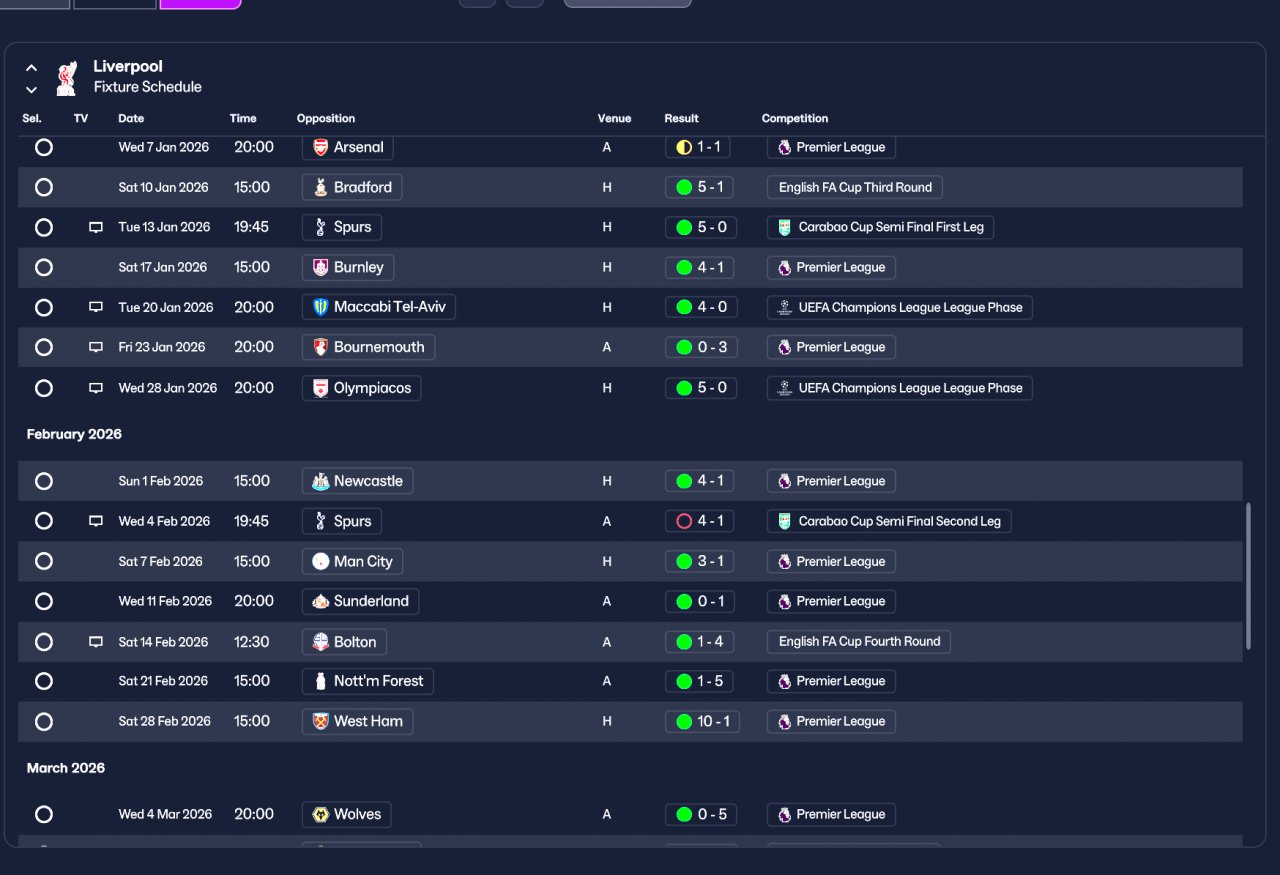Click the Premier League logo for Burnley match
This screenshot has height=875, width=1280.
coord(784,267)
